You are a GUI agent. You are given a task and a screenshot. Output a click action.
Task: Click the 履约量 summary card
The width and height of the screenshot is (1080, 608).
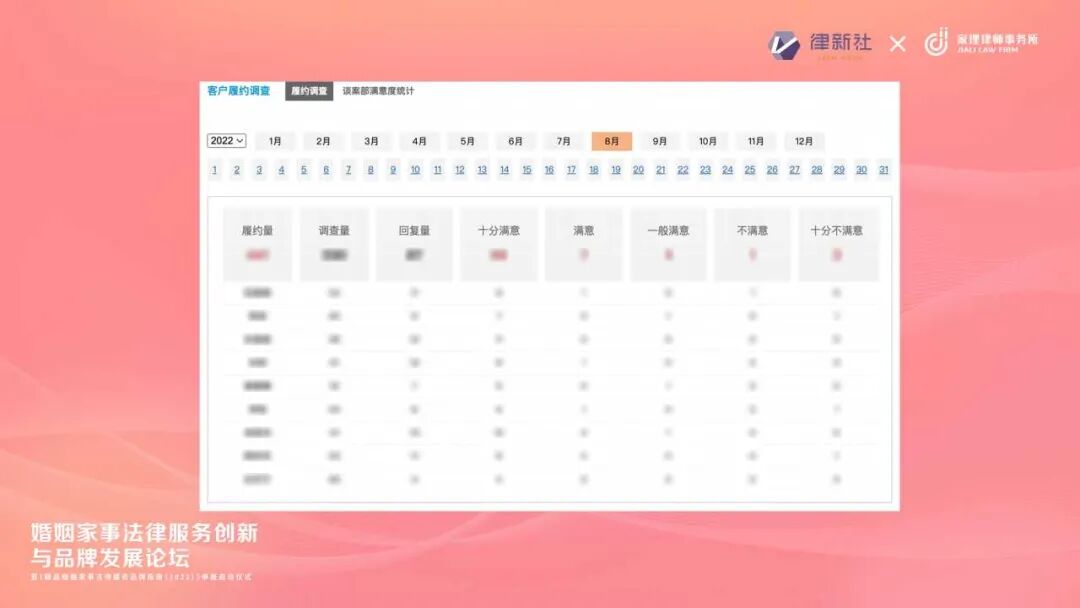coord(258,244)
